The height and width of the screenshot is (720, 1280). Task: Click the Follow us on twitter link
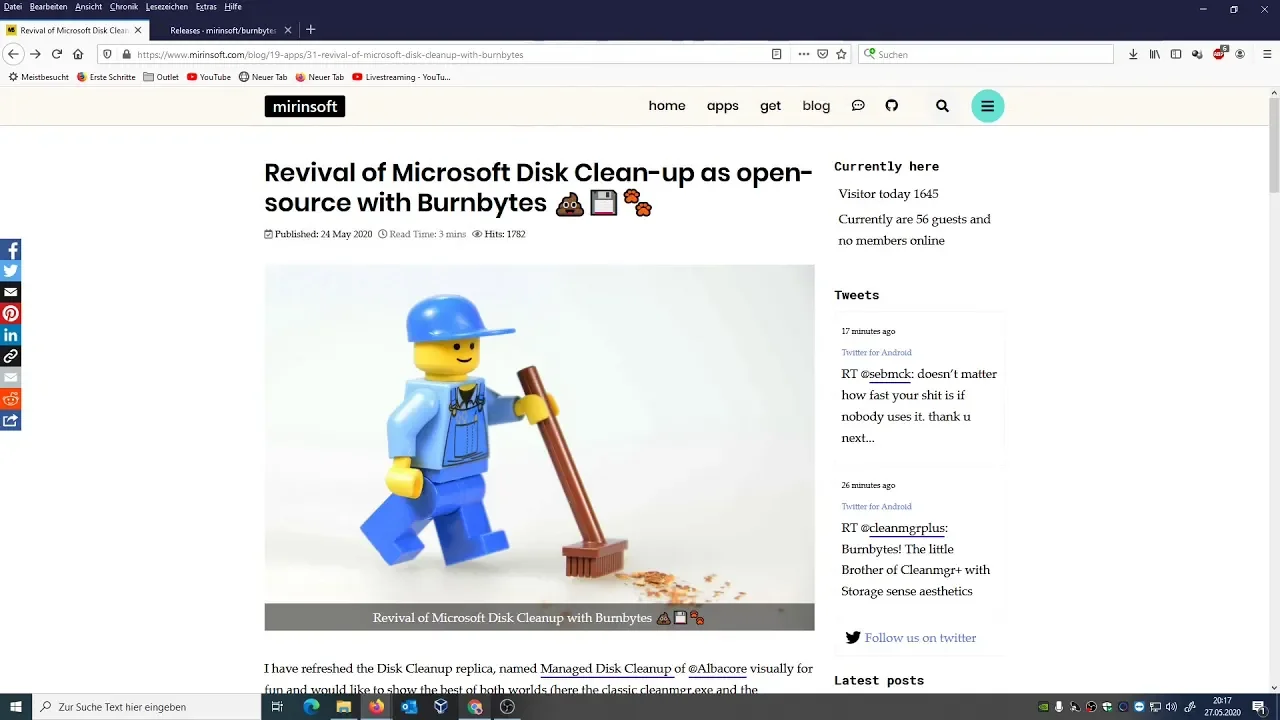[x=920, y=638]
